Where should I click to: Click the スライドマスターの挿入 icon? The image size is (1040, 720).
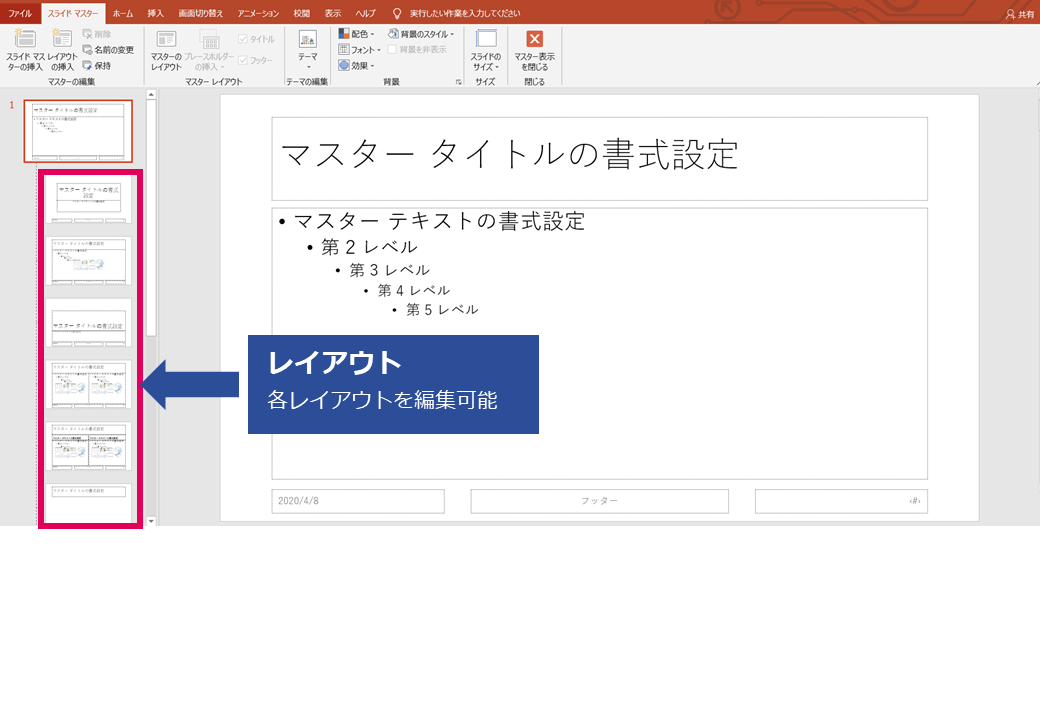(25, 49)
